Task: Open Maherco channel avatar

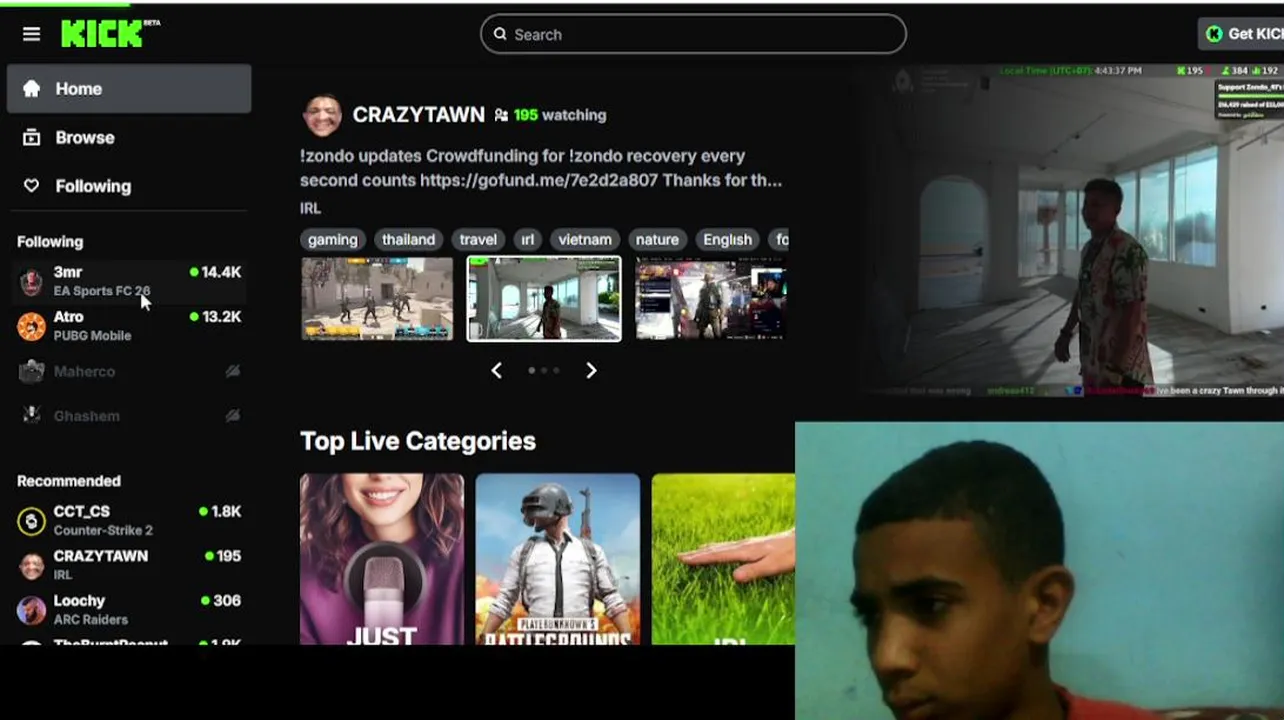Action: 32,371
